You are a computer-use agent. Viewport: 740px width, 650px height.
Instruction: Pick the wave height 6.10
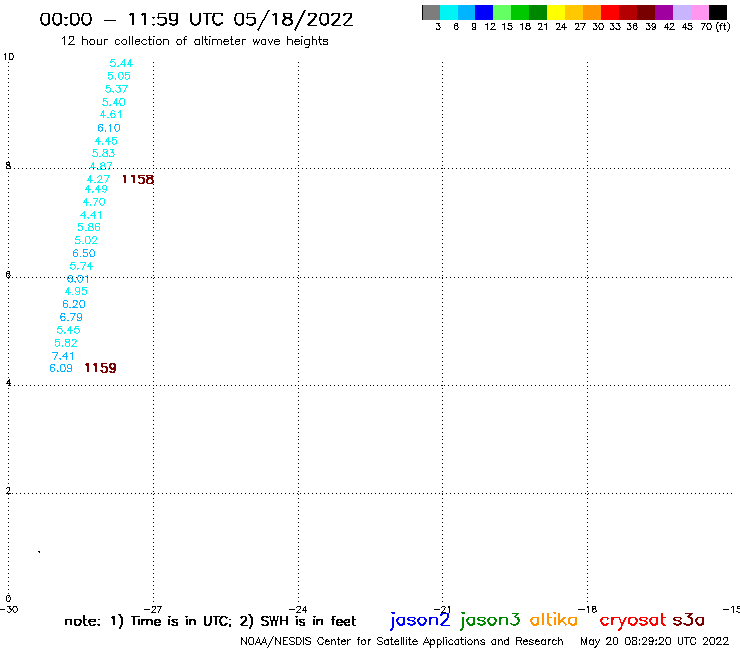coord(109,128)
